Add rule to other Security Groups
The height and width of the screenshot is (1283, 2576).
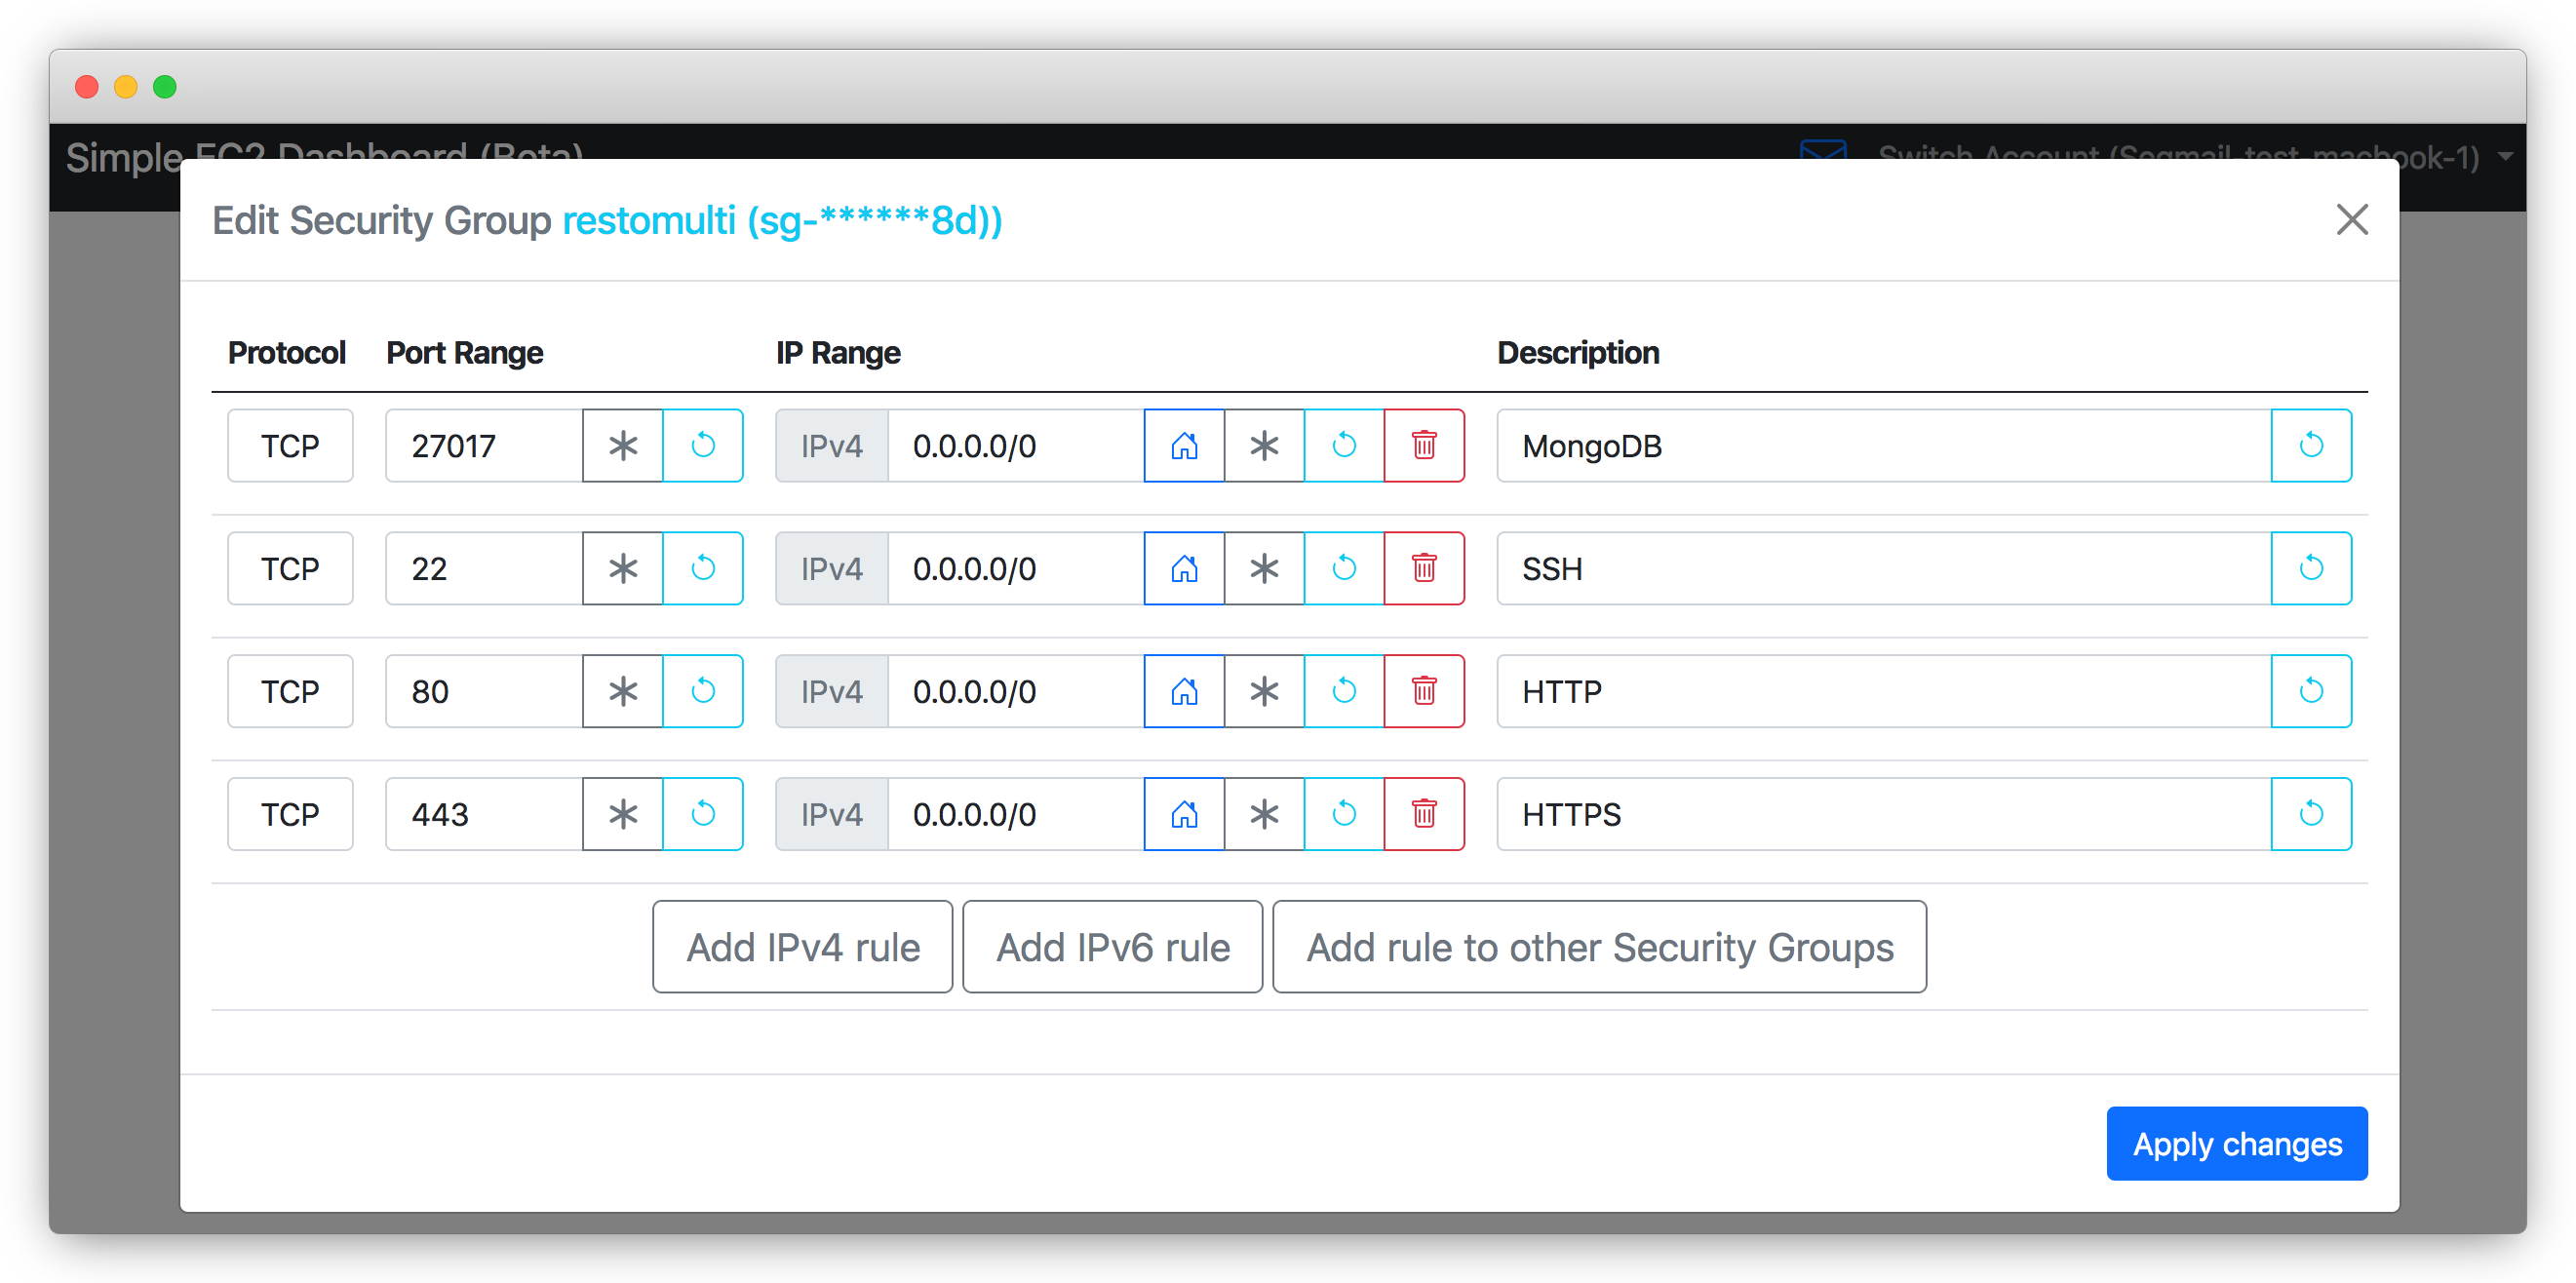(x=1599, y=947)
